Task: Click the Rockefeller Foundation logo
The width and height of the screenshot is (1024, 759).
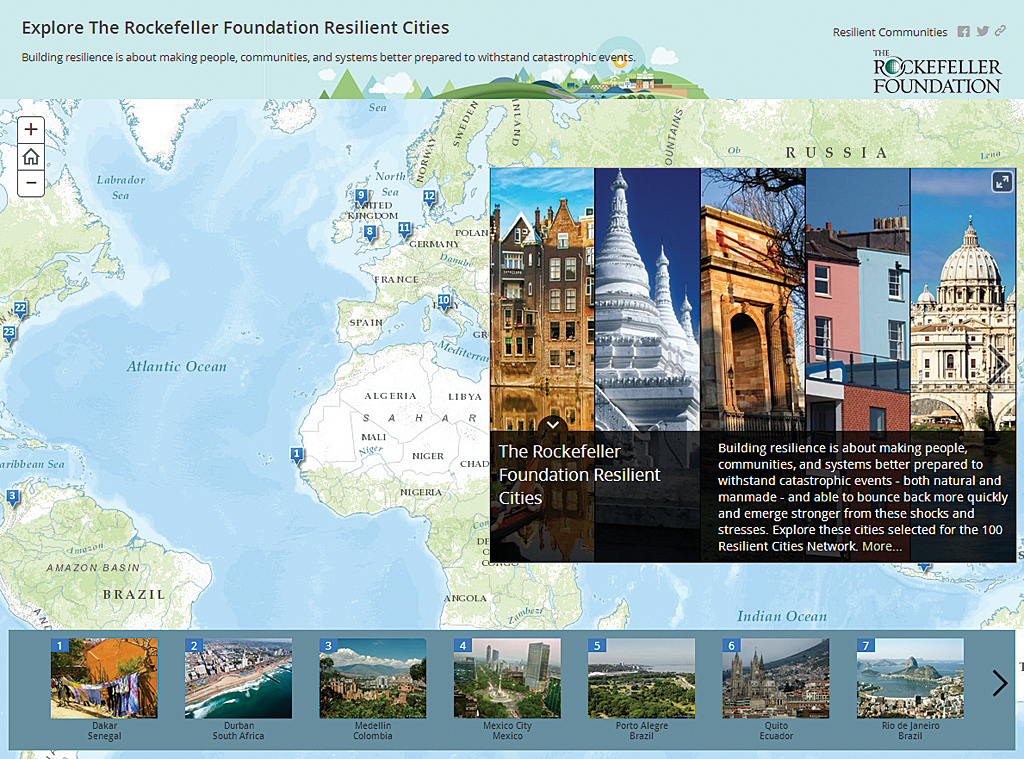Action: click(936, 72)
